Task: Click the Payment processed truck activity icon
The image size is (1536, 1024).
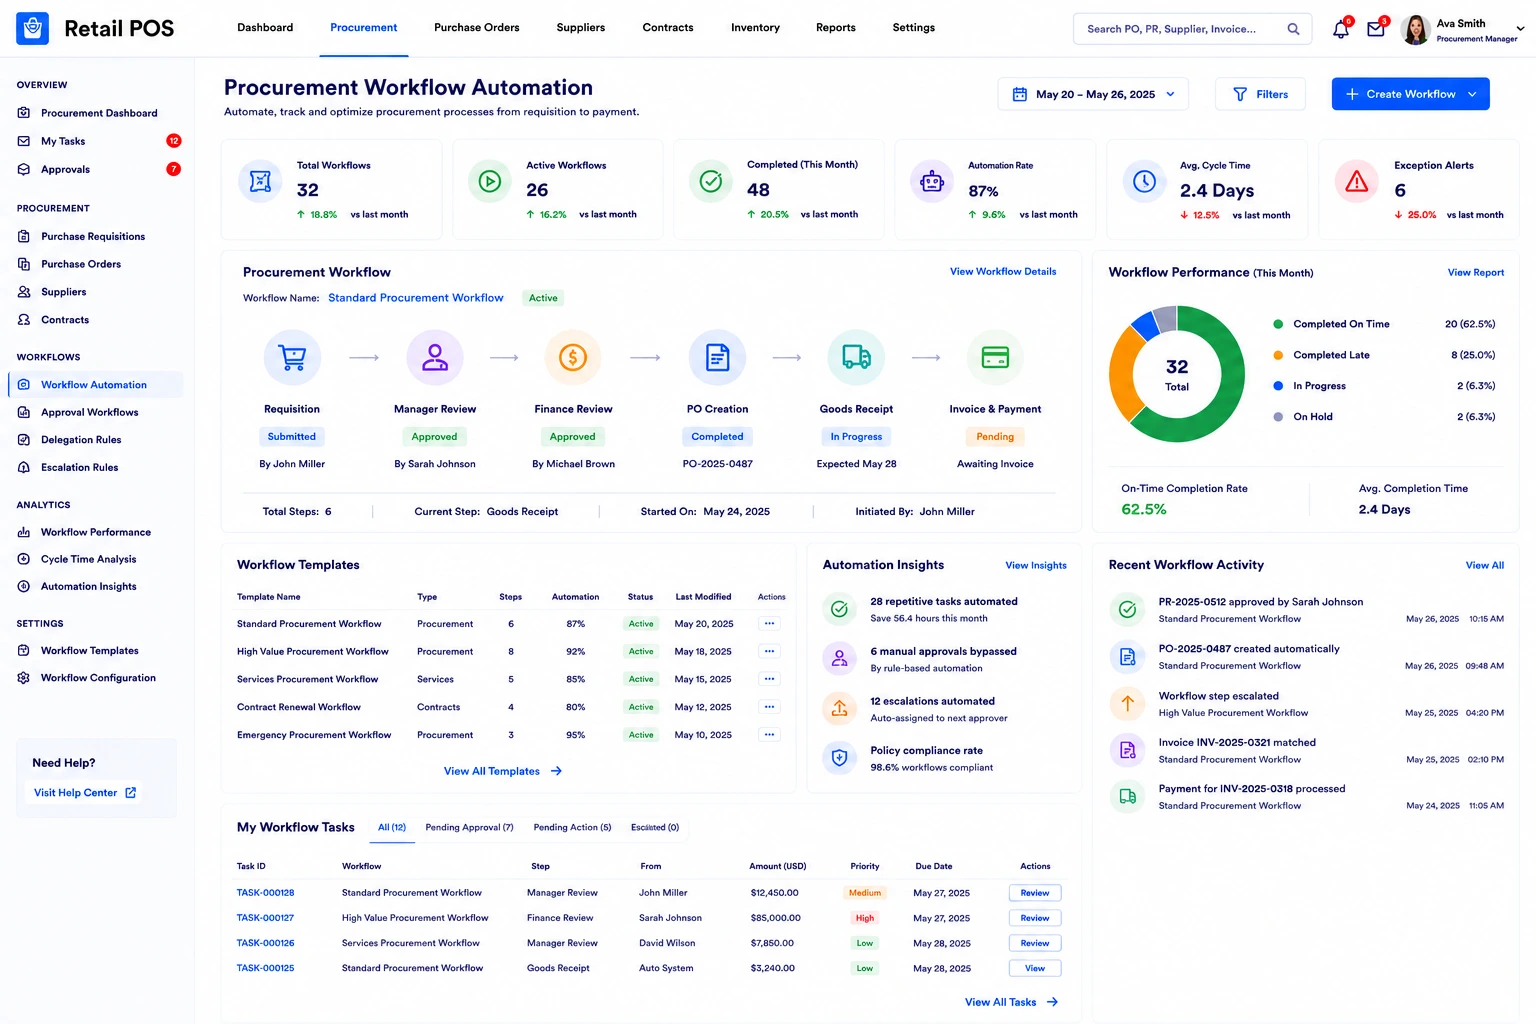Action: [x=1128, y=797]
